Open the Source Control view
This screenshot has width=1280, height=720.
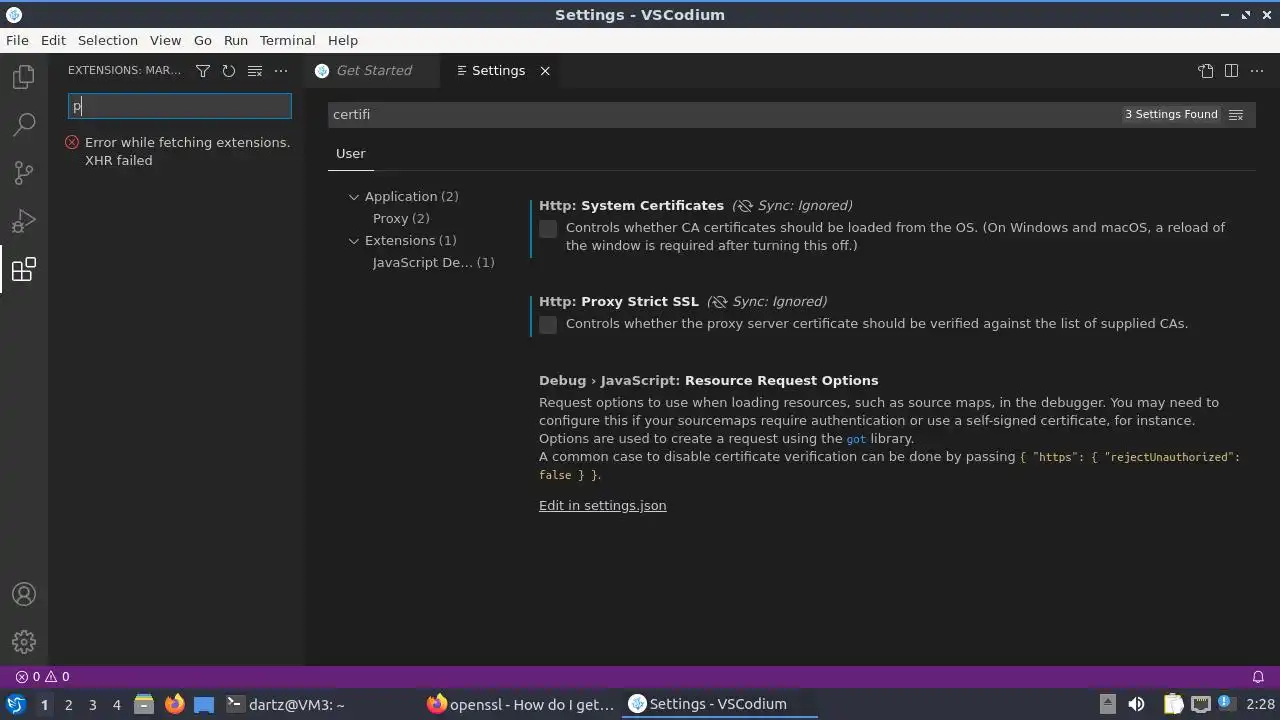[x=24, y=173]
